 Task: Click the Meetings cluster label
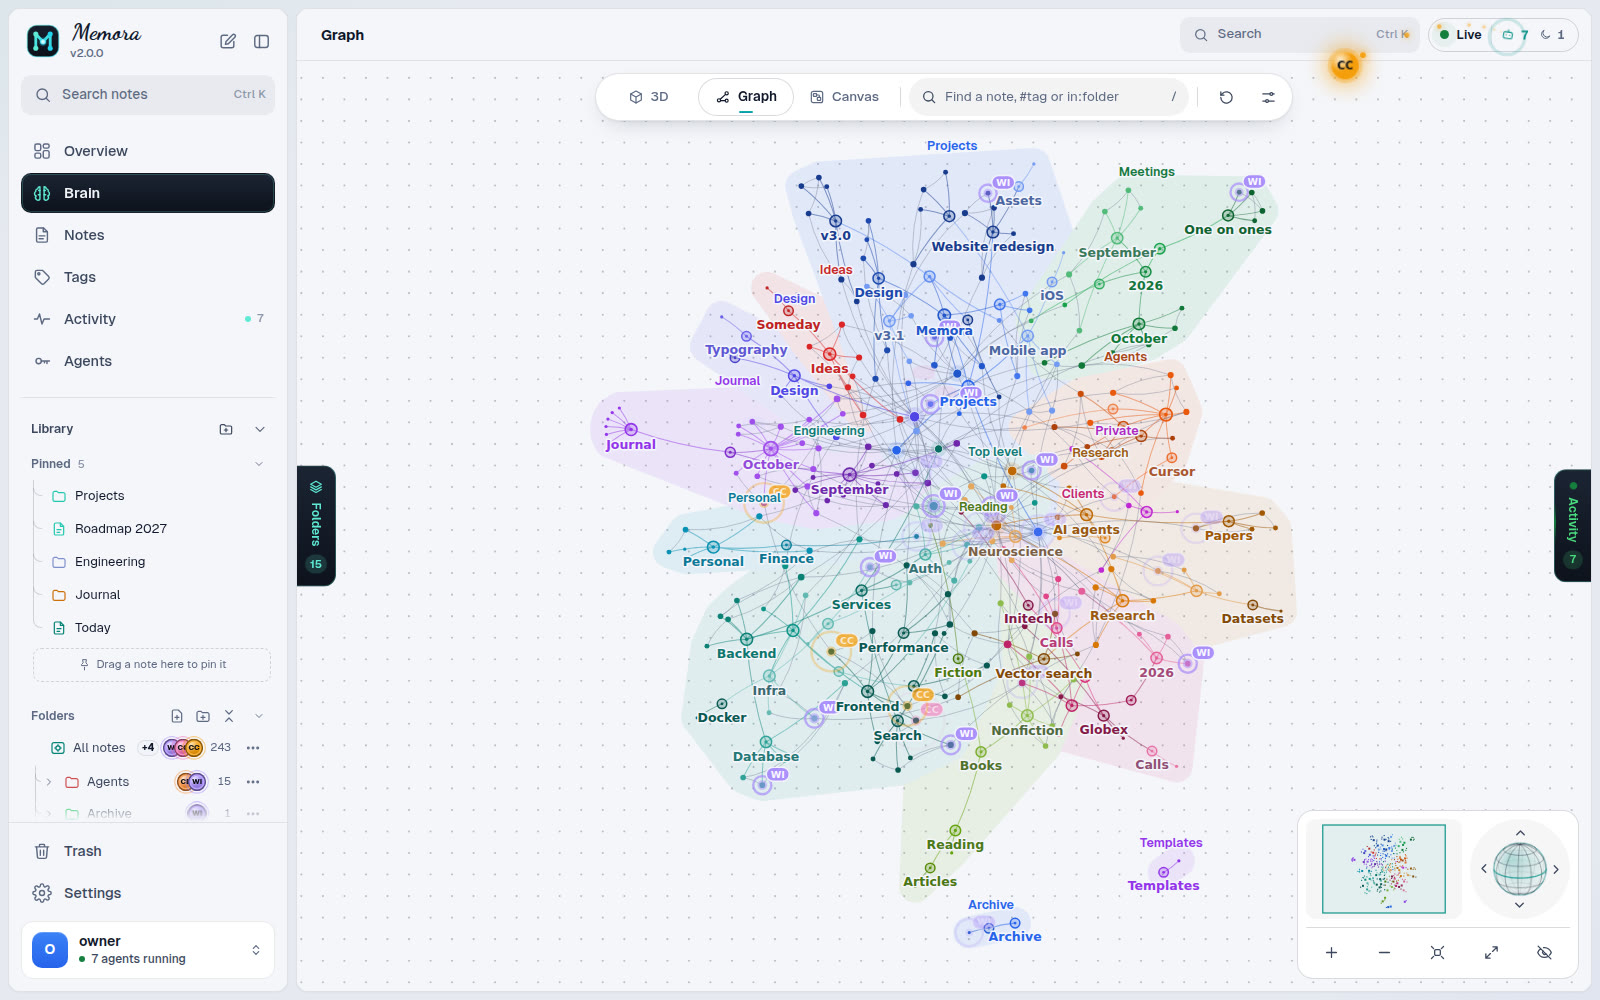click(1147, 172)
